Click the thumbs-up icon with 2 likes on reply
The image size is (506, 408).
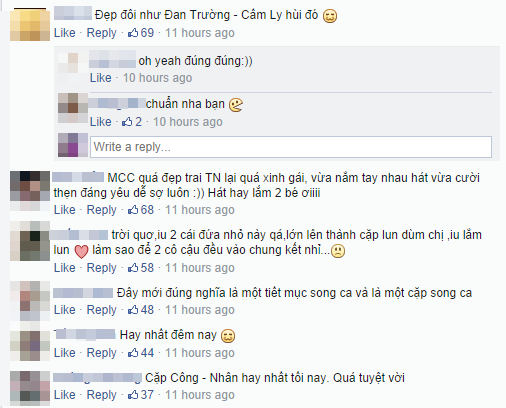pos(127,121)
